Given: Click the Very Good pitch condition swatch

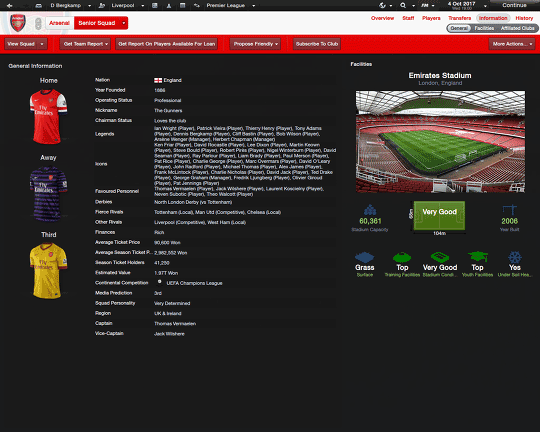Looking at the screenshot, I should pos(439,216).
